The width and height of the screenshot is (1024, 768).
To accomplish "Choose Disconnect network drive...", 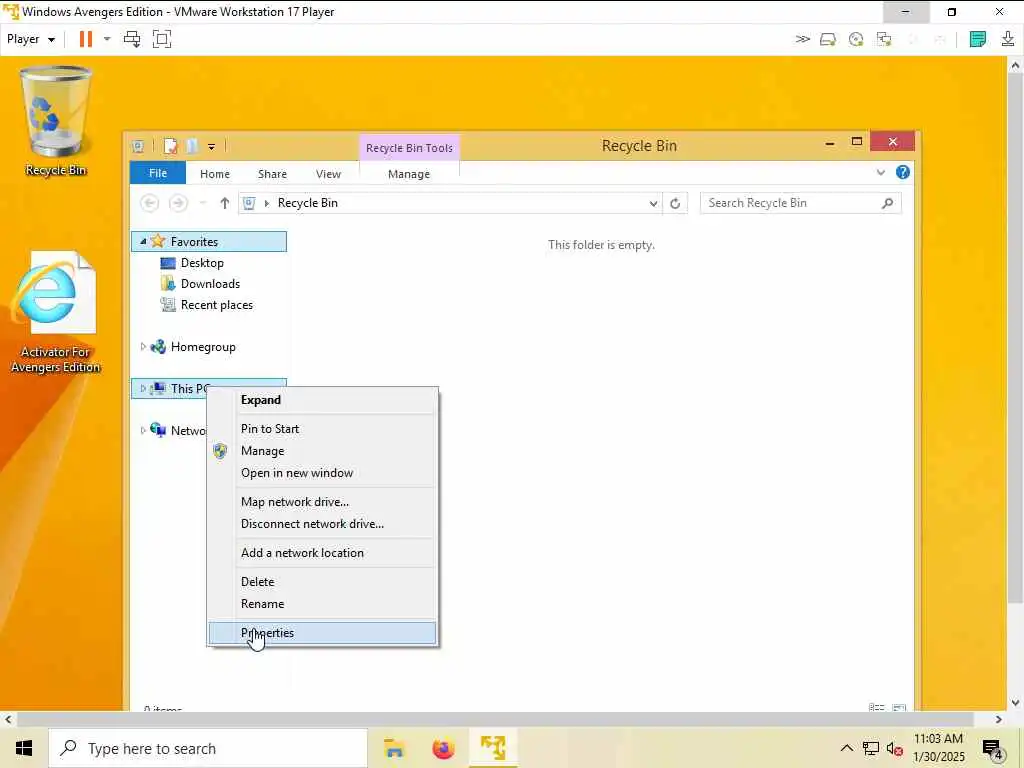I will pyautogui.click(x=322, y=524).
